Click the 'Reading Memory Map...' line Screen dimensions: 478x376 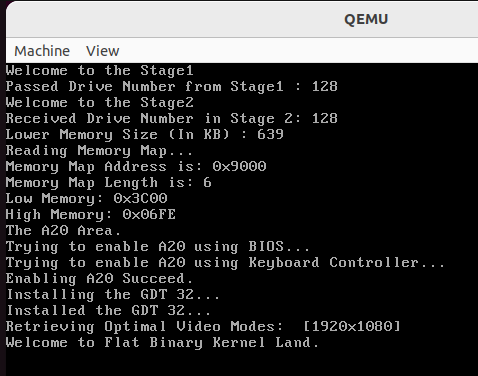pos(99,151)
